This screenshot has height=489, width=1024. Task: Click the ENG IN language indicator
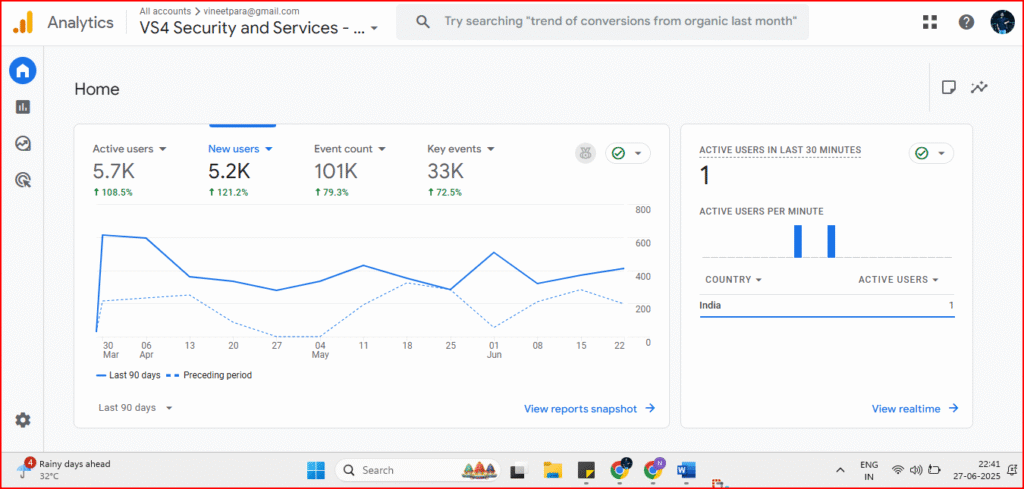[x=869, y=470]
